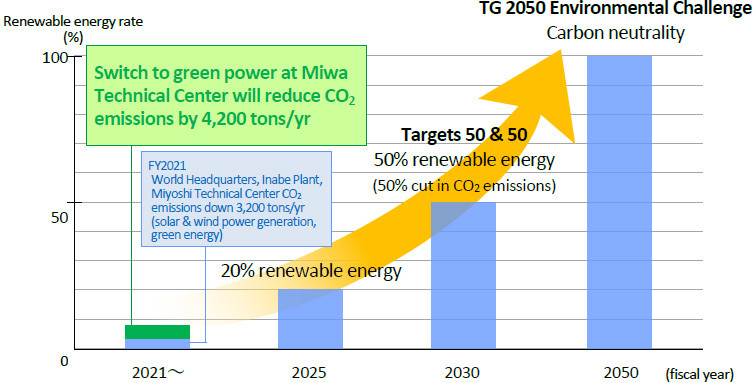This screenshot has height=383, width=756.
Task: Click the 'Carbon neutrality' label
Action: [x=615, y=33]
